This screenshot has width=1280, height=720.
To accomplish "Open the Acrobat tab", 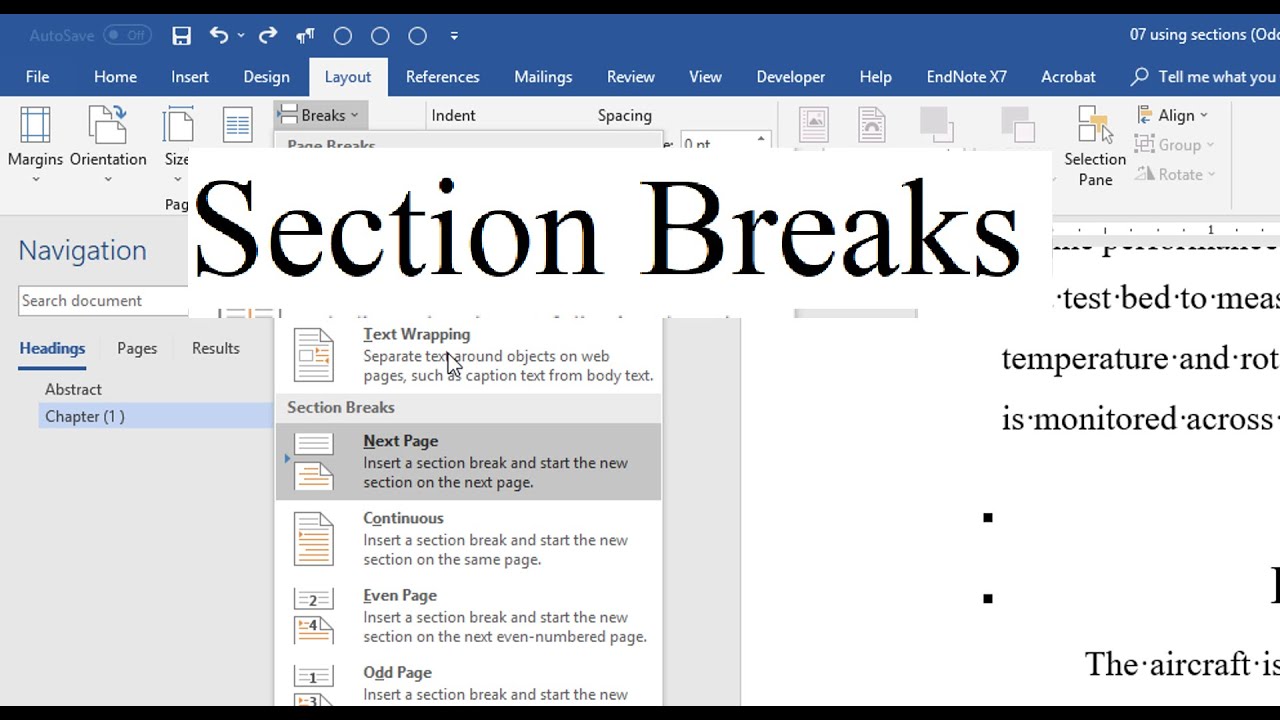I will (x=1068, y=77).
